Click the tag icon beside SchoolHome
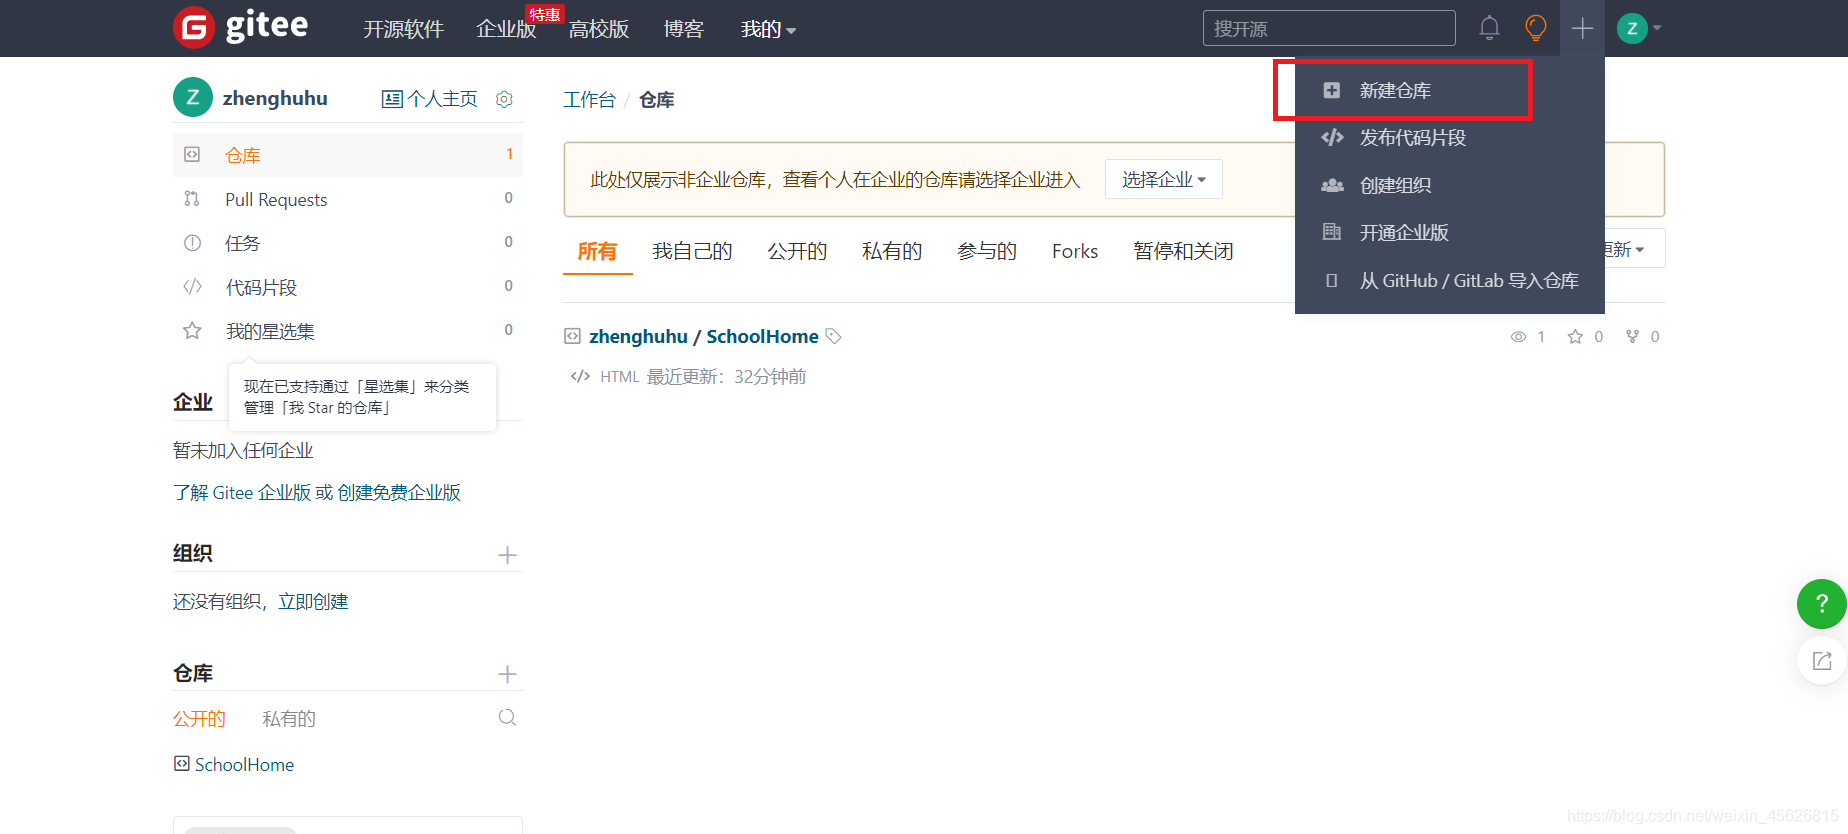1848x834 pixels. point(833,336)
